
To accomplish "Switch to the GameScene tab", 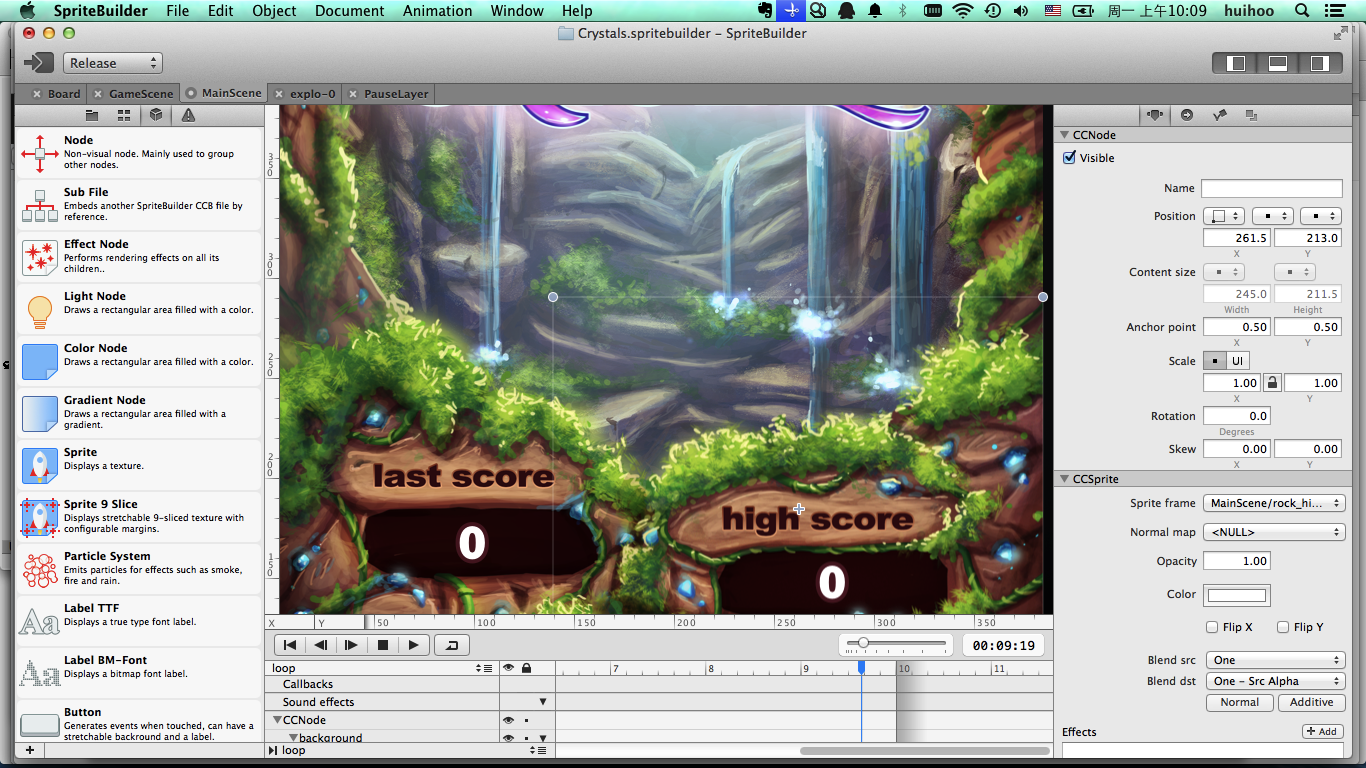I will [x=140, y=94].
